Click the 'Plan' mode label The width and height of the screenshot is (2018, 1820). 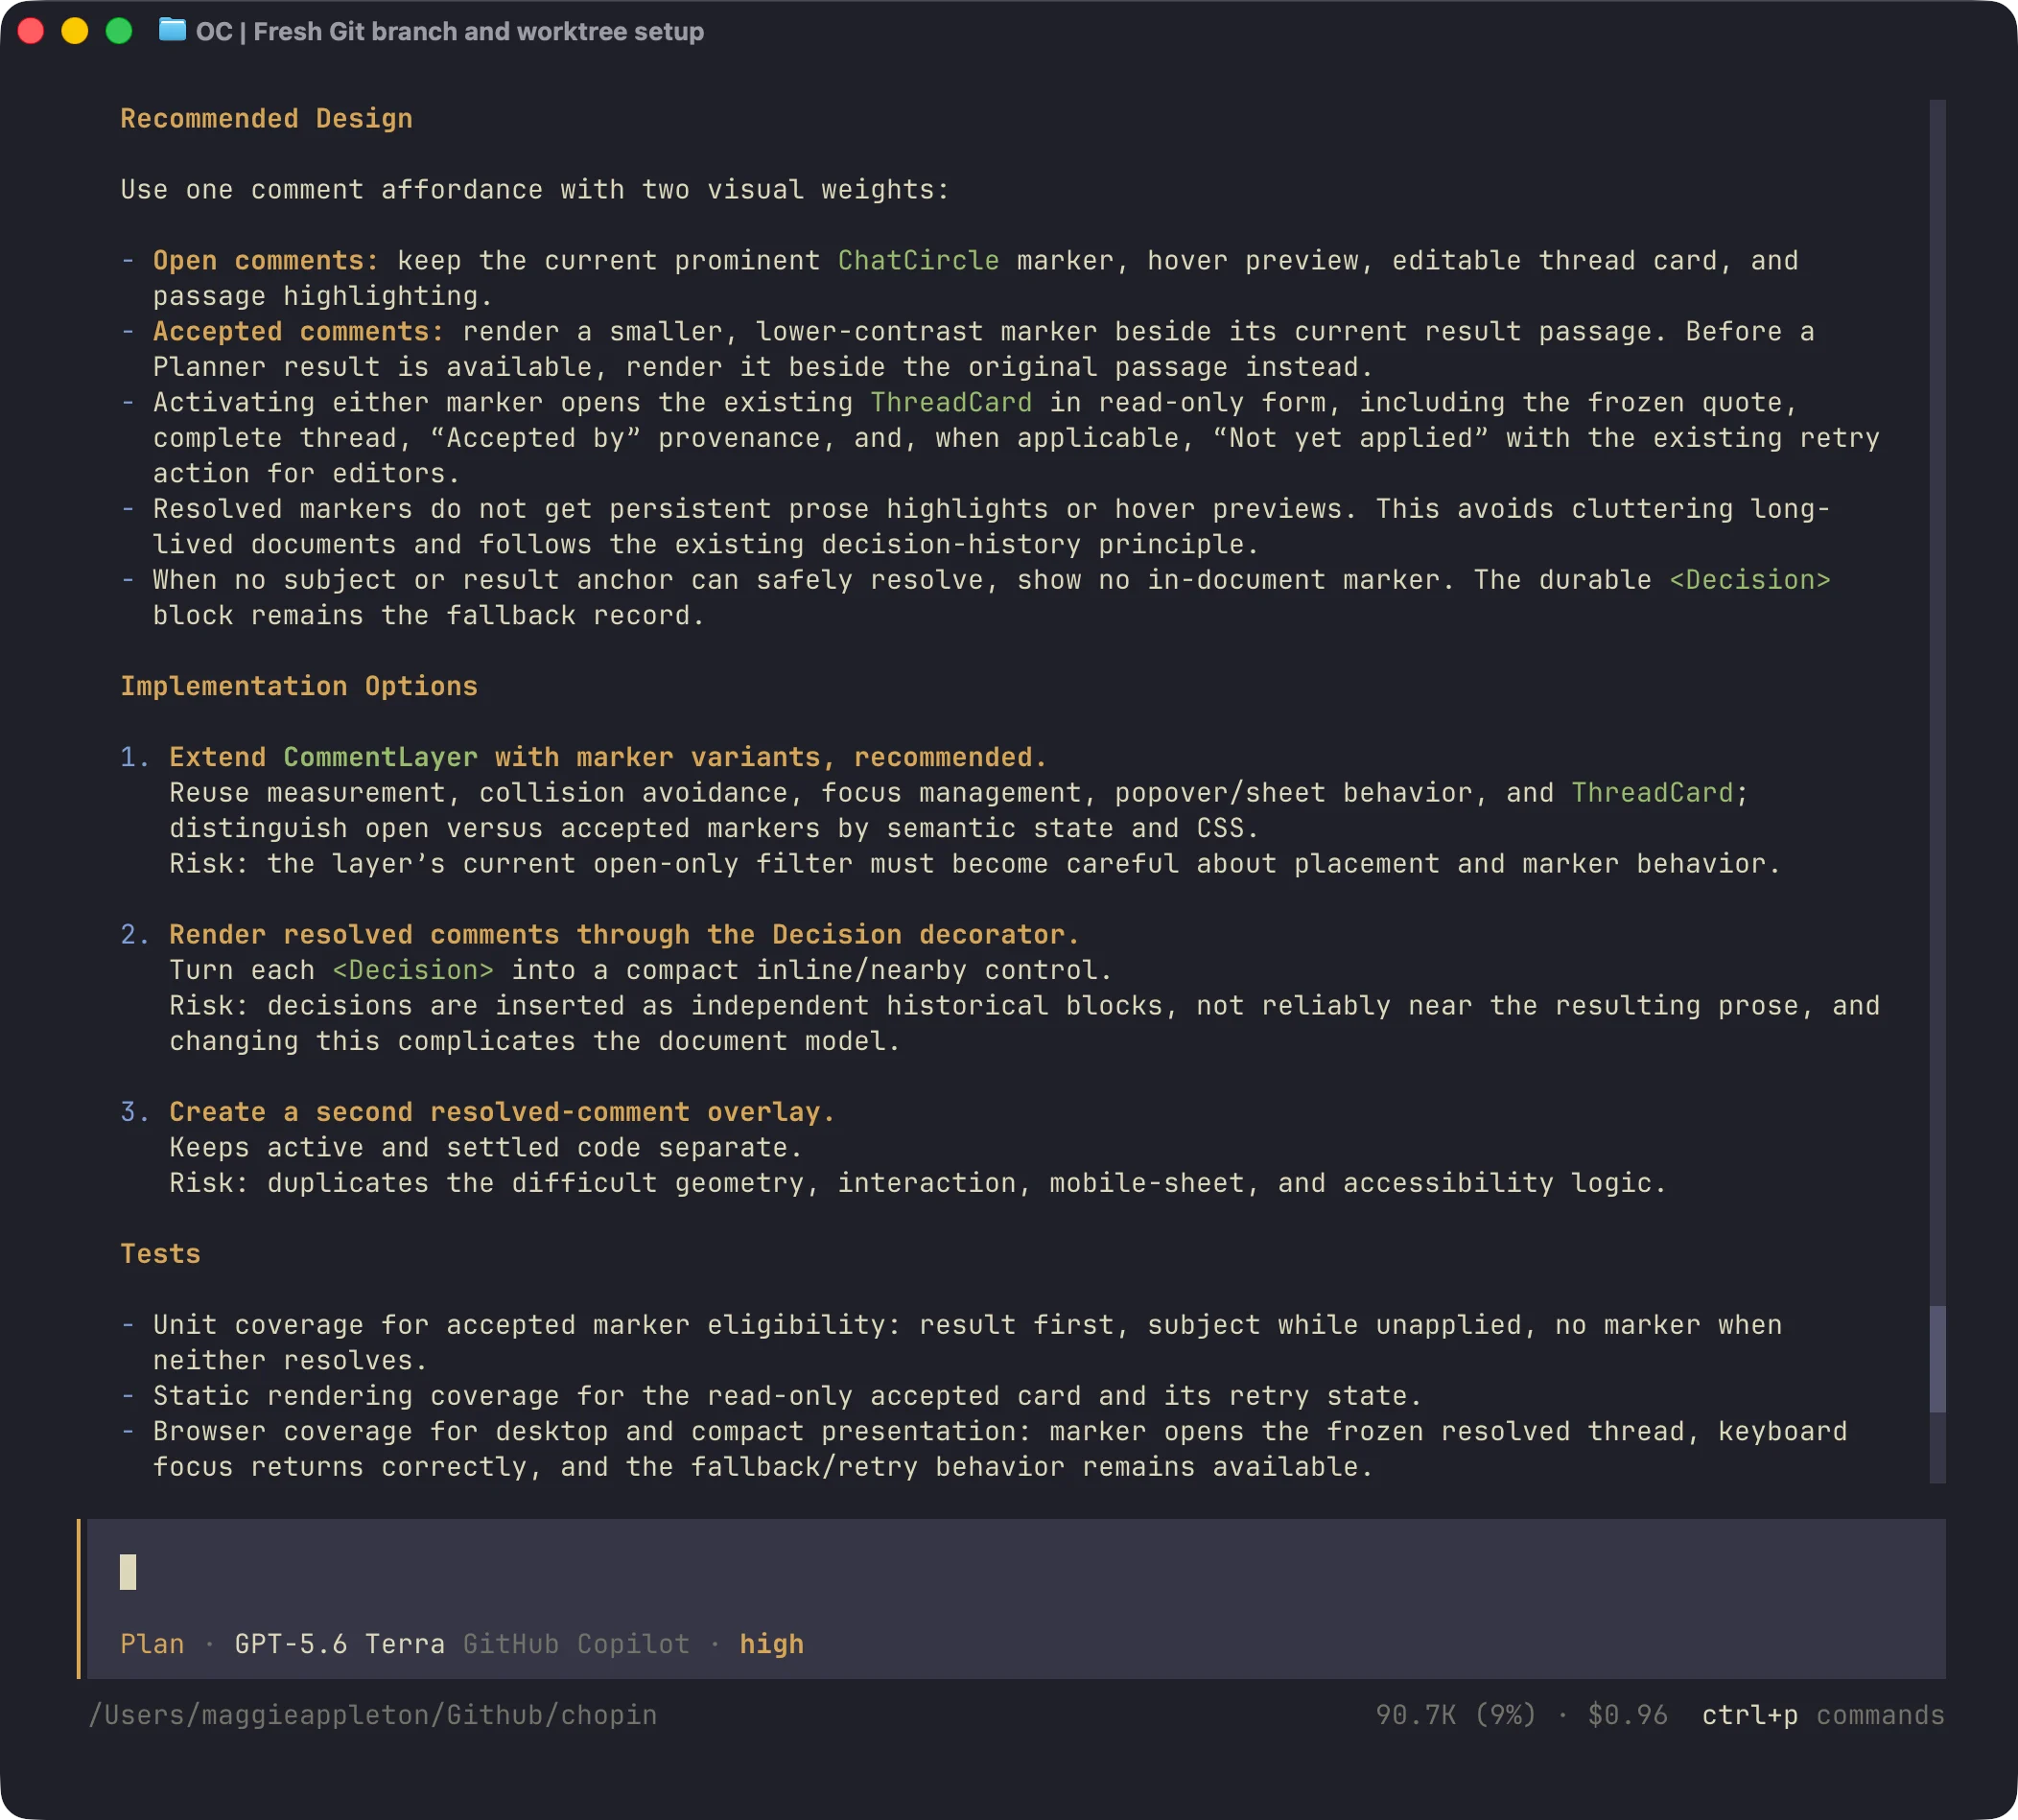point(152,1644)
